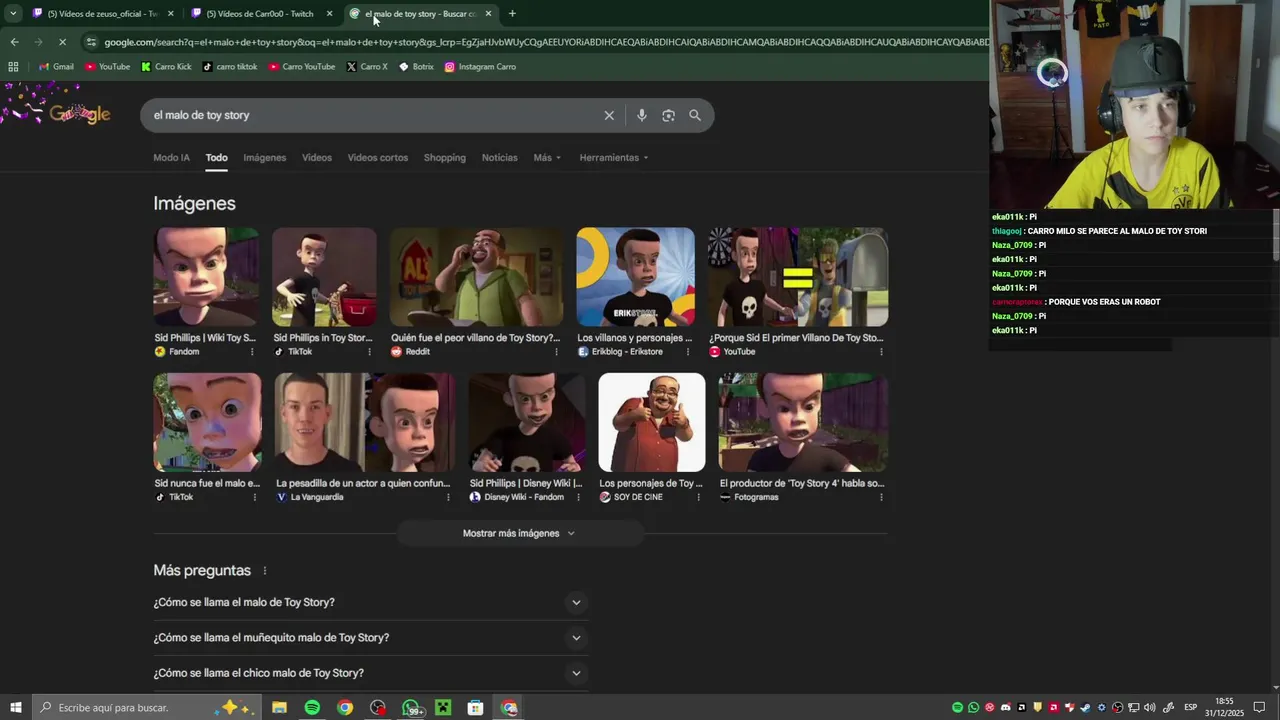Expand ¿Cómo se llama el chico malo question
Image resolution: width=1280 pixels, height=720 pixels.
[369, 673]
